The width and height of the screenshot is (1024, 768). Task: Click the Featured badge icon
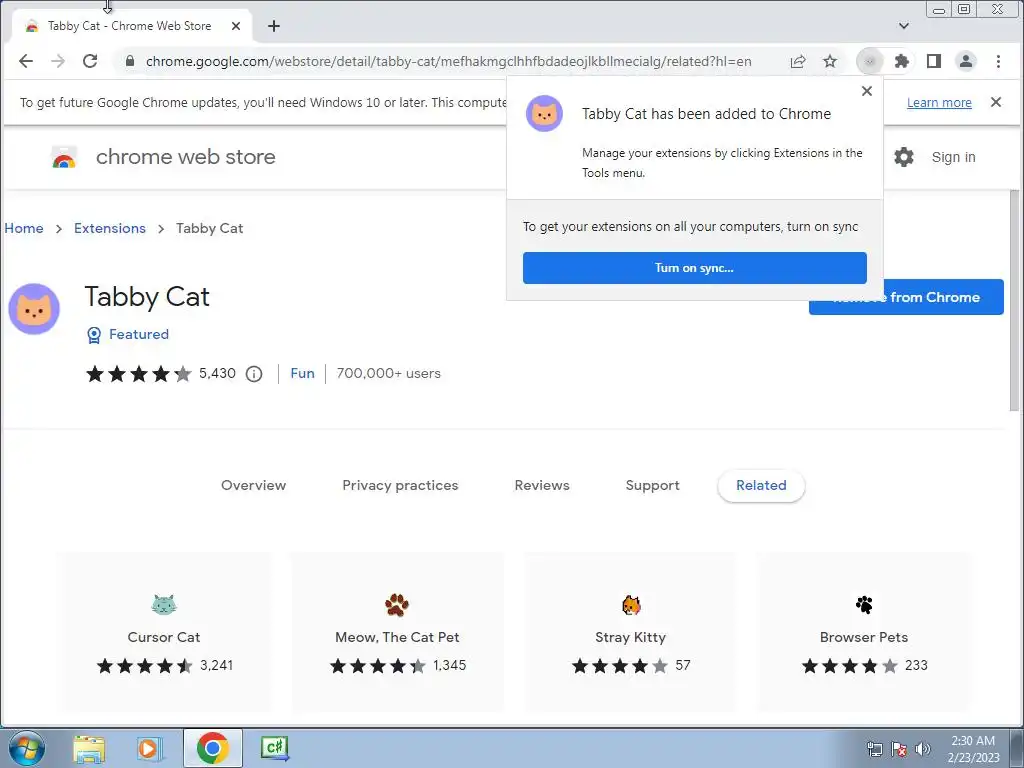pyautogui.click(x=94, y=335)
